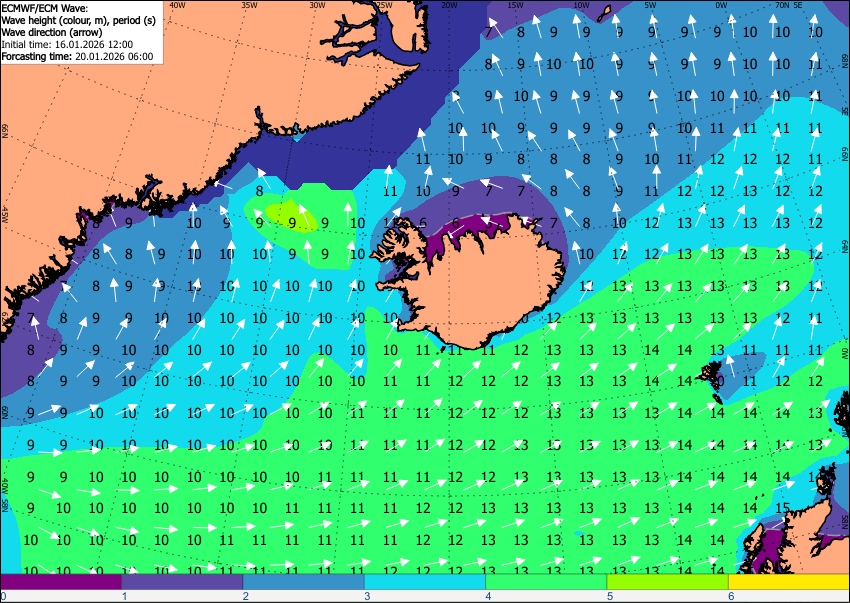The height and width of the screenshot is (603, 850).
Task: Click colorbar tick label '6'
Action: (731, 596)
